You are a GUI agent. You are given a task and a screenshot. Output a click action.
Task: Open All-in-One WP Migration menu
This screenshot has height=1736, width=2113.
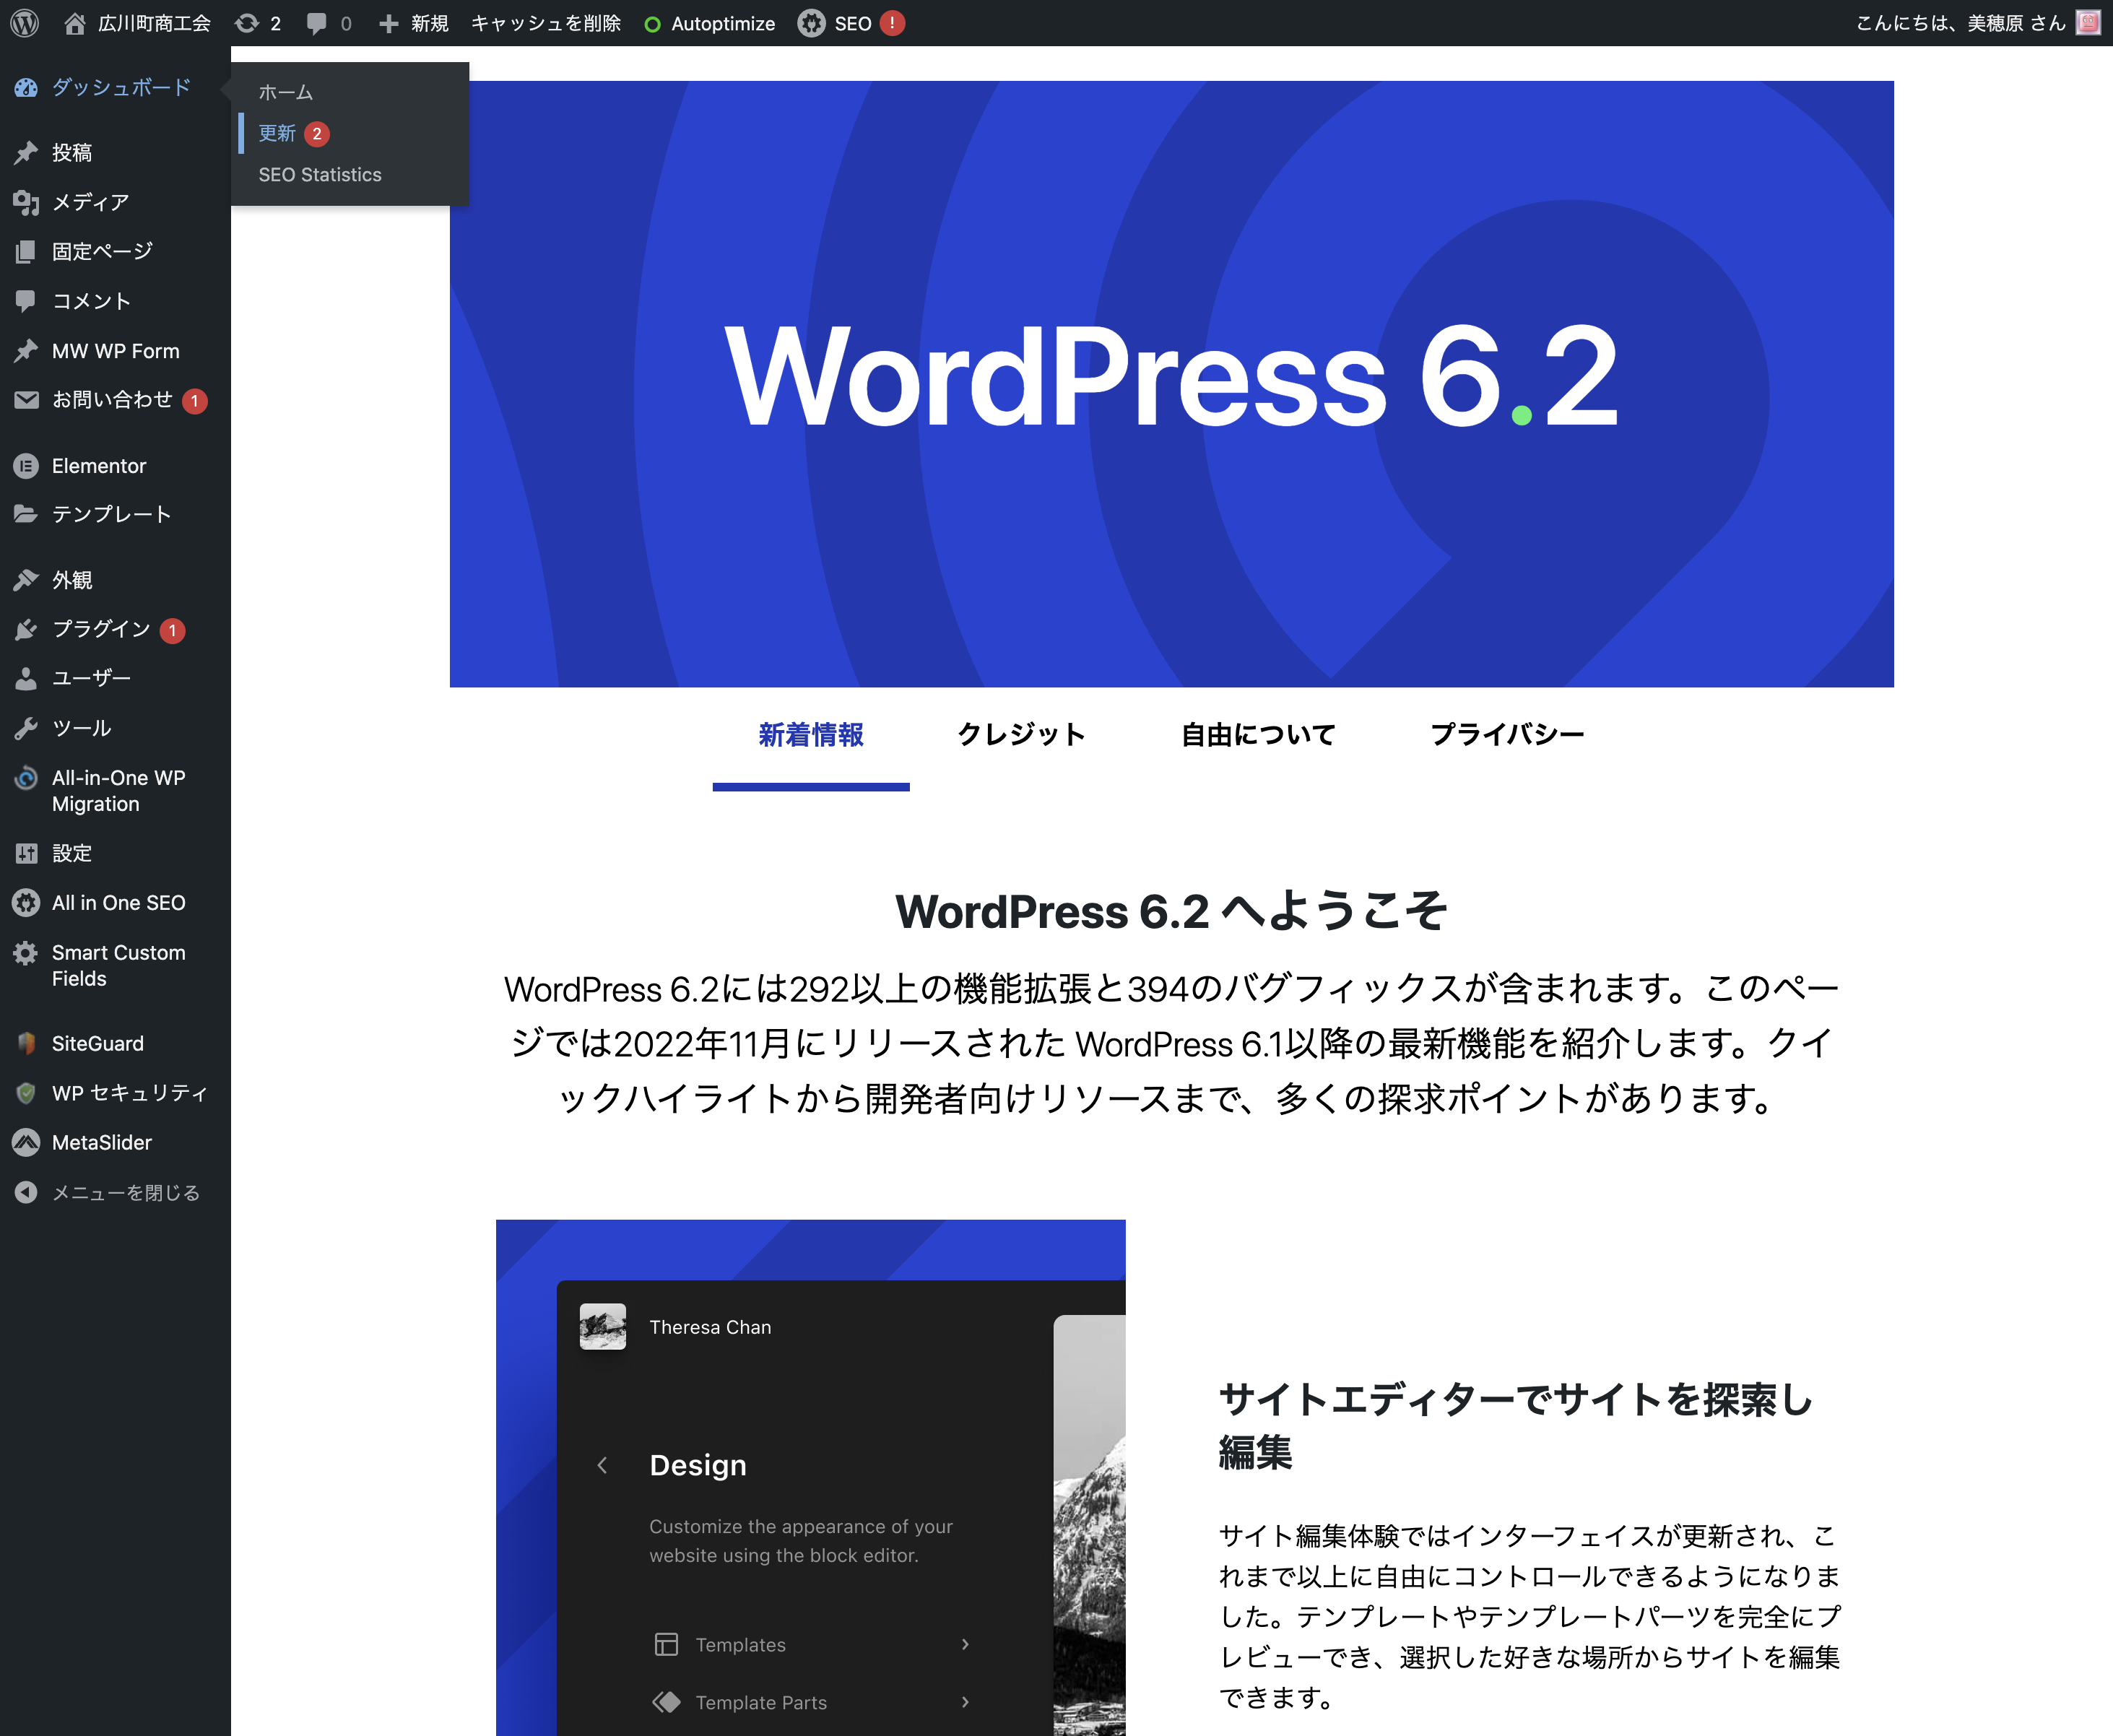click(x=115, y=791)
